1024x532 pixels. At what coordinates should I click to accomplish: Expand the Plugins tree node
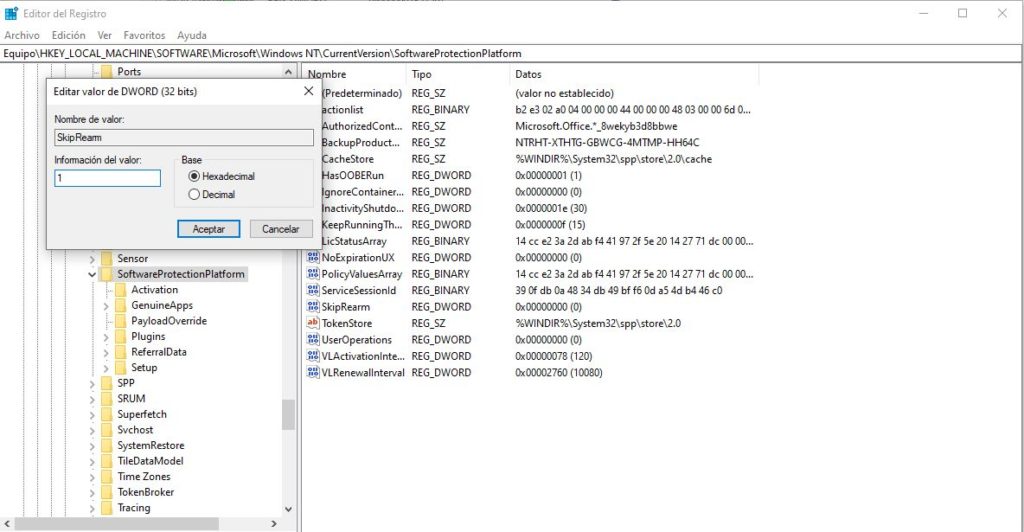(x=106, y=337)
